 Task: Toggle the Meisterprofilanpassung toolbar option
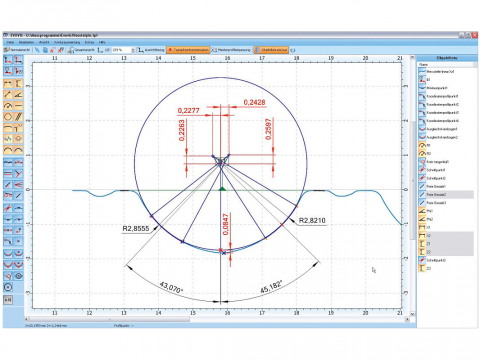[231, 50]
